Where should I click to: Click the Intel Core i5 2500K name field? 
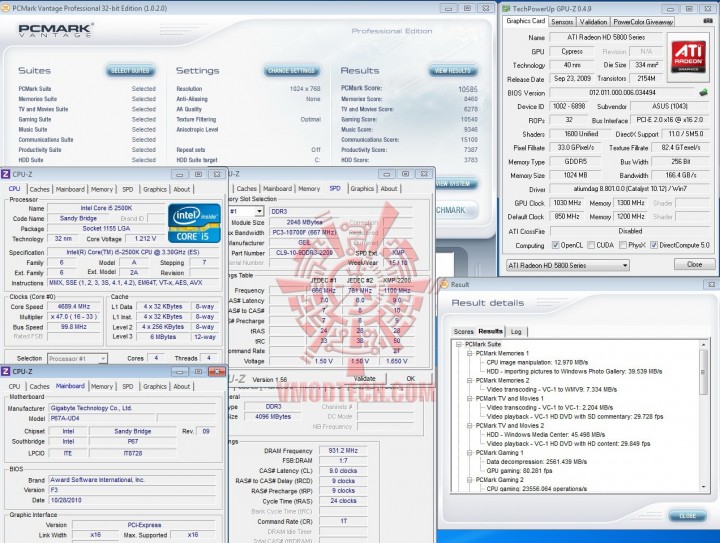(x=106, y=208)
